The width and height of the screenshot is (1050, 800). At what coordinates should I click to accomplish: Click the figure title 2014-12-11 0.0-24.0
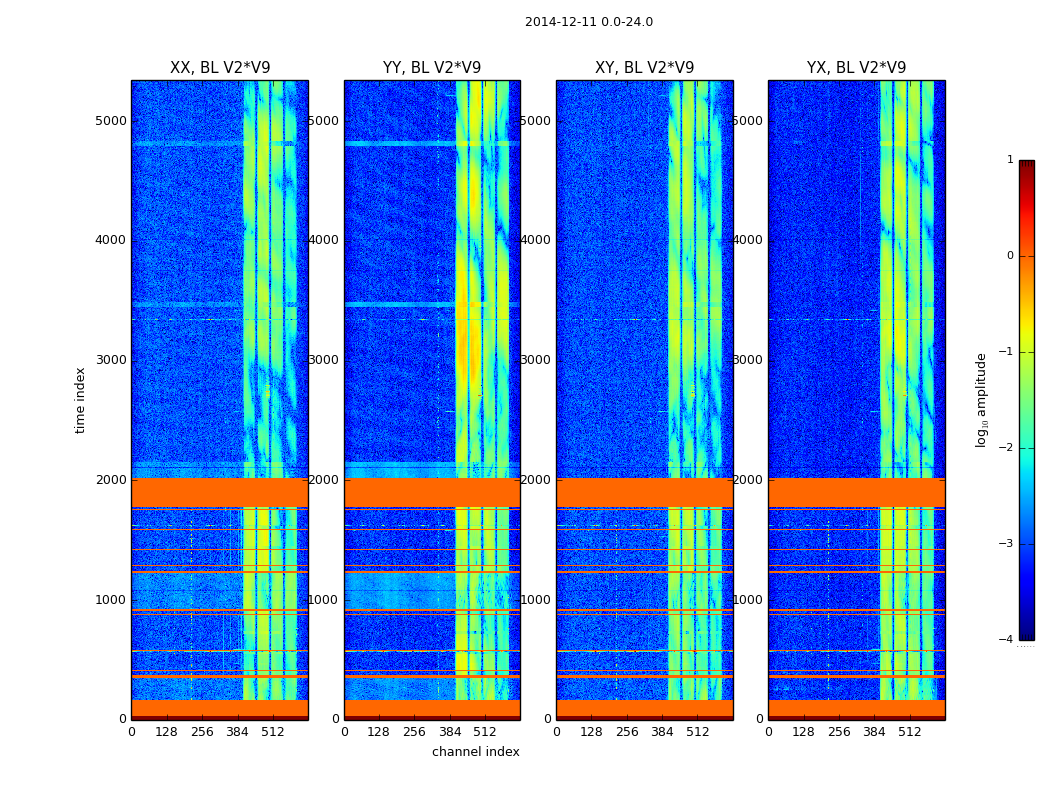coord(588,22)
